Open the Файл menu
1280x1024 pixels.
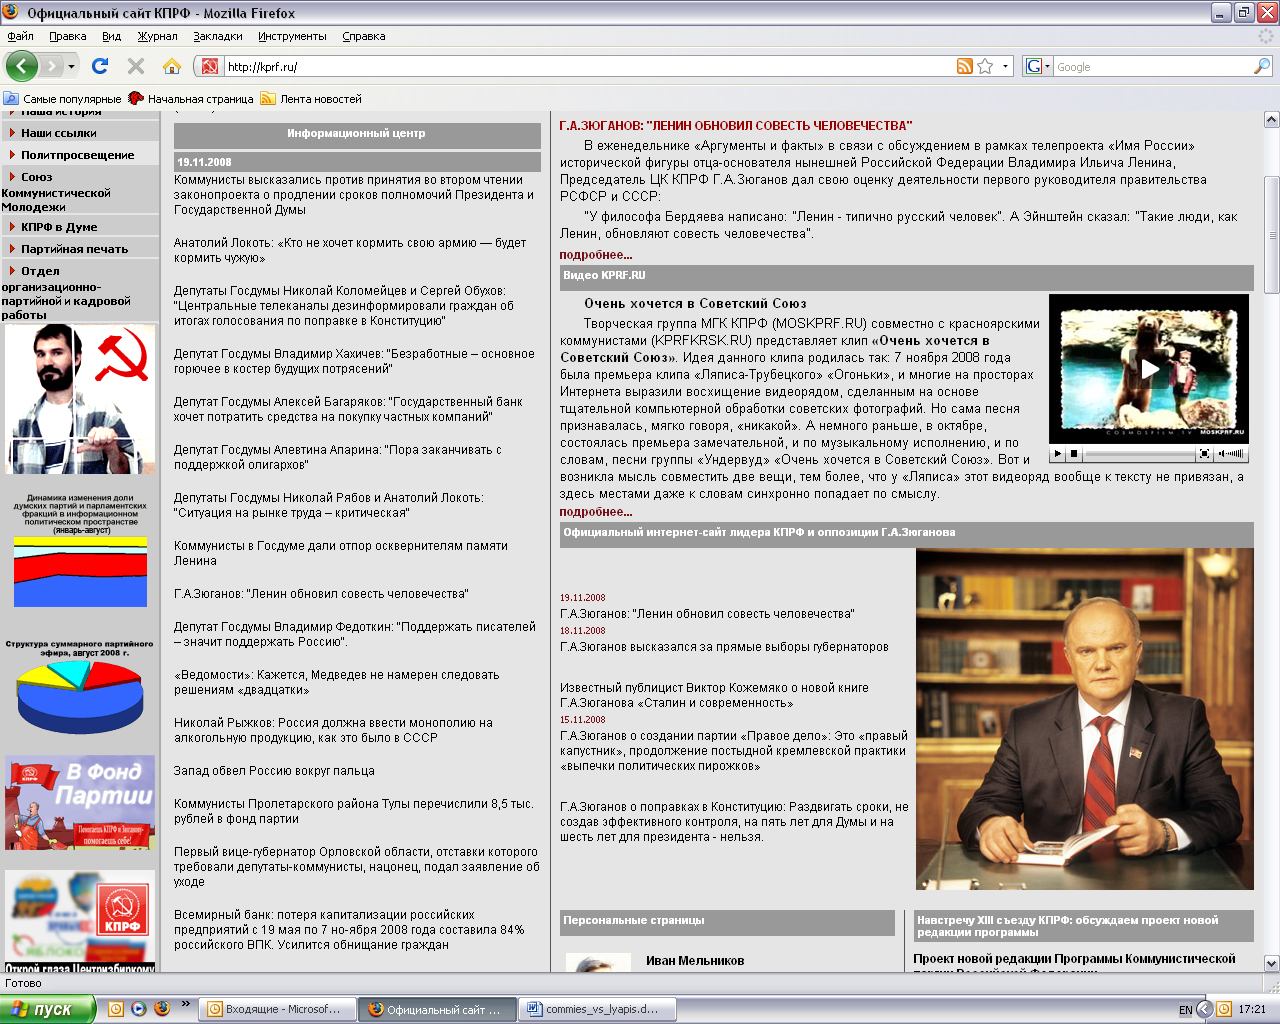click(x=20, y=36)
